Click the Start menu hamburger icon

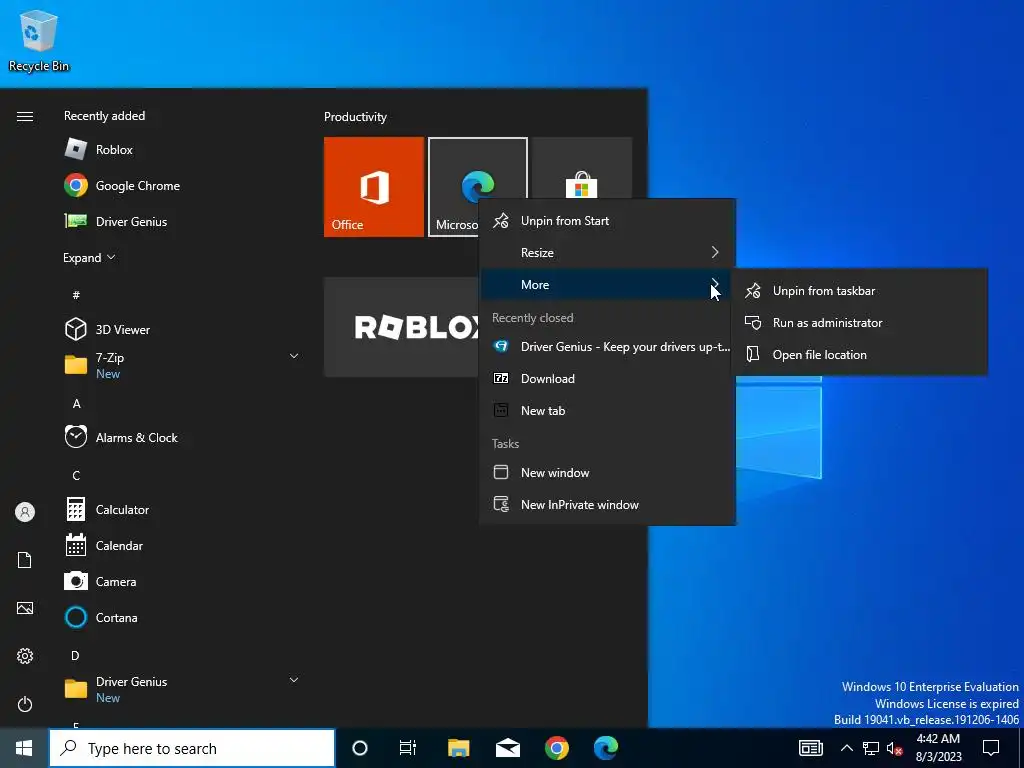coord(25,116)
